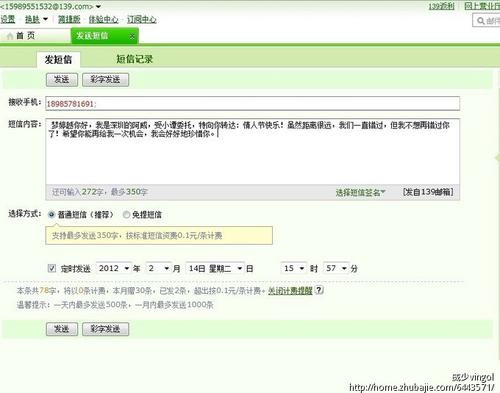The height and width of the screenshot is (393, 500).
Task: Click the 发自139邮箱 signature text
Action: pyautogui.click(x=428, y=192)
